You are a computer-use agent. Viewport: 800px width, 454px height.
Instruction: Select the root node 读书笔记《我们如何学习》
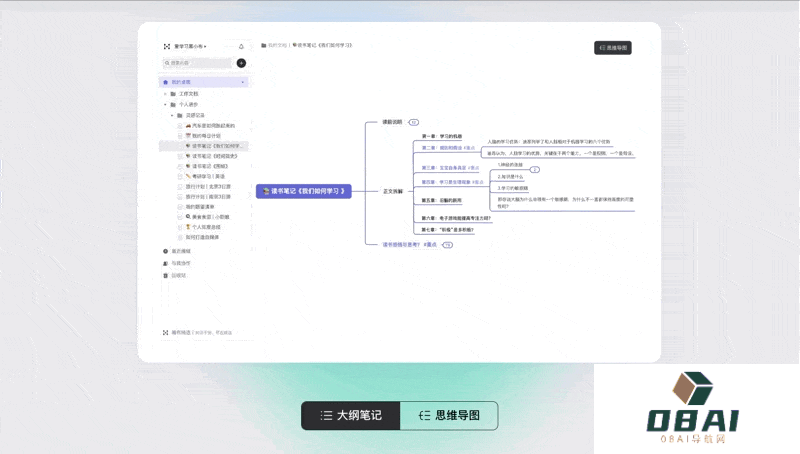[x=304, y=191]
